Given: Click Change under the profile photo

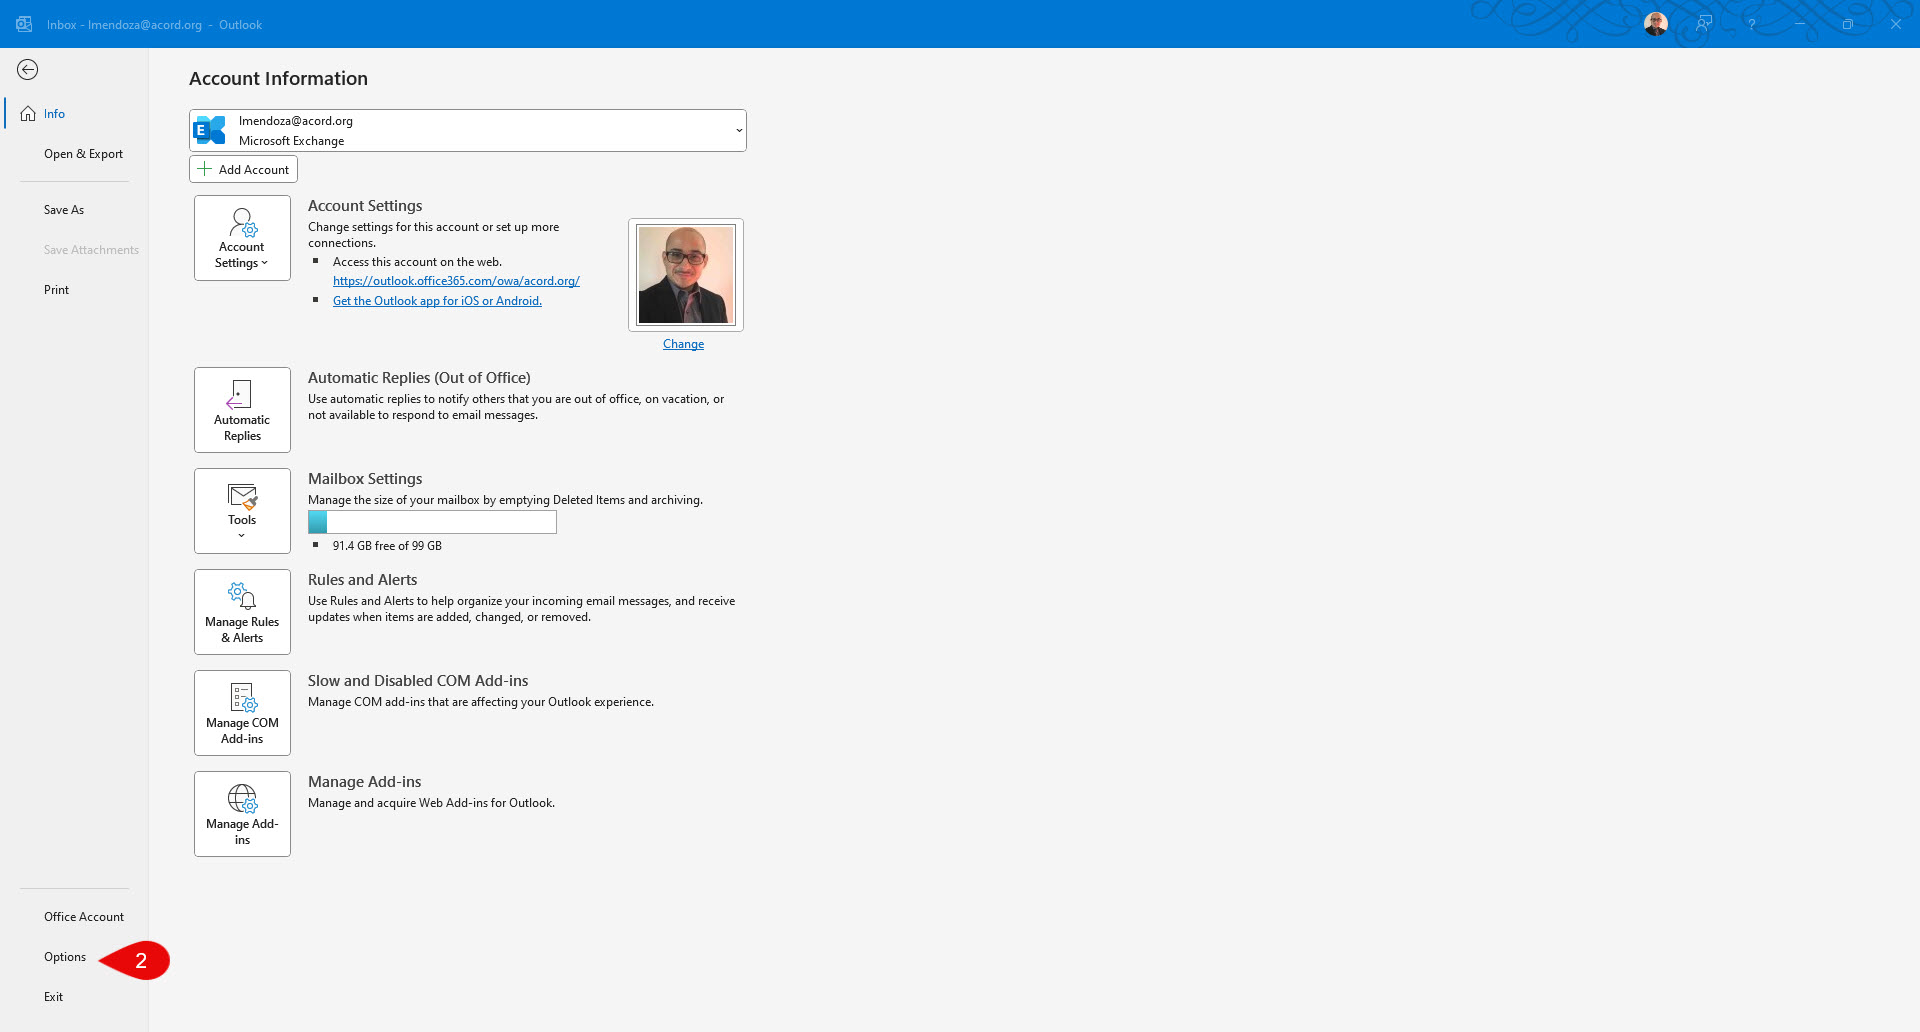Looking at the screenshot, I should coord(683,344).
